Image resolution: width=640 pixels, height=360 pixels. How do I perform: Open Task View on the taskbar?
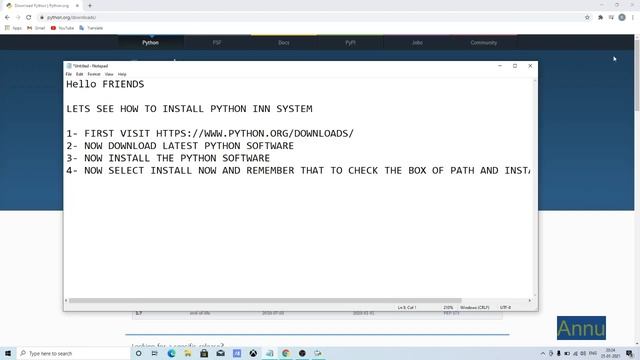pyautogui.click(x=155, y=353)
